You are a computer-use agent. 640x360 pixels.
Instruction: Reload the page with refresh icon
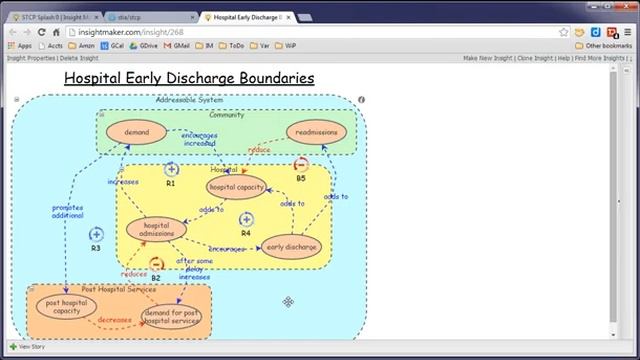tap(41, 32)
